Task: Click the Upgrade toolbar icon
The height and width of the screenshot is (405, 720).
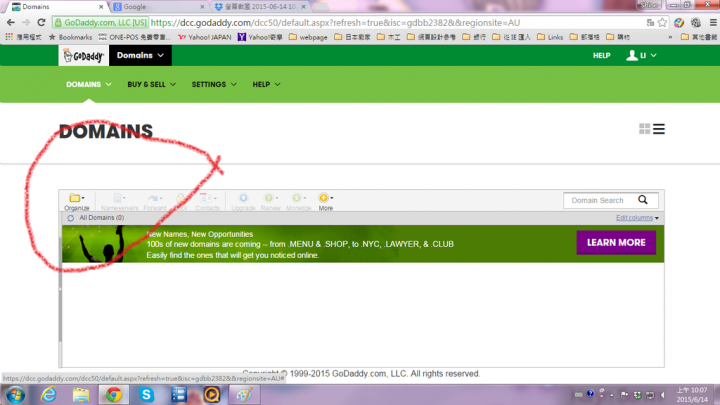Action: pyautogui.click(x=243, y=201)
